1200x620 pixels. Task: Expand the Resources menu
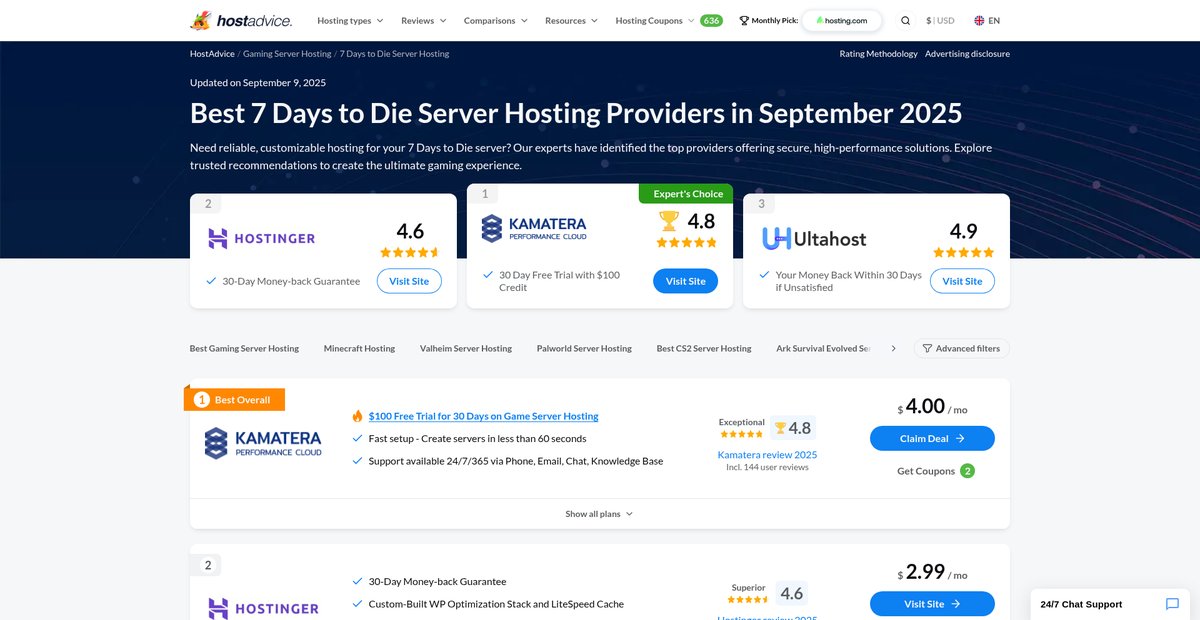coord(571,20)
